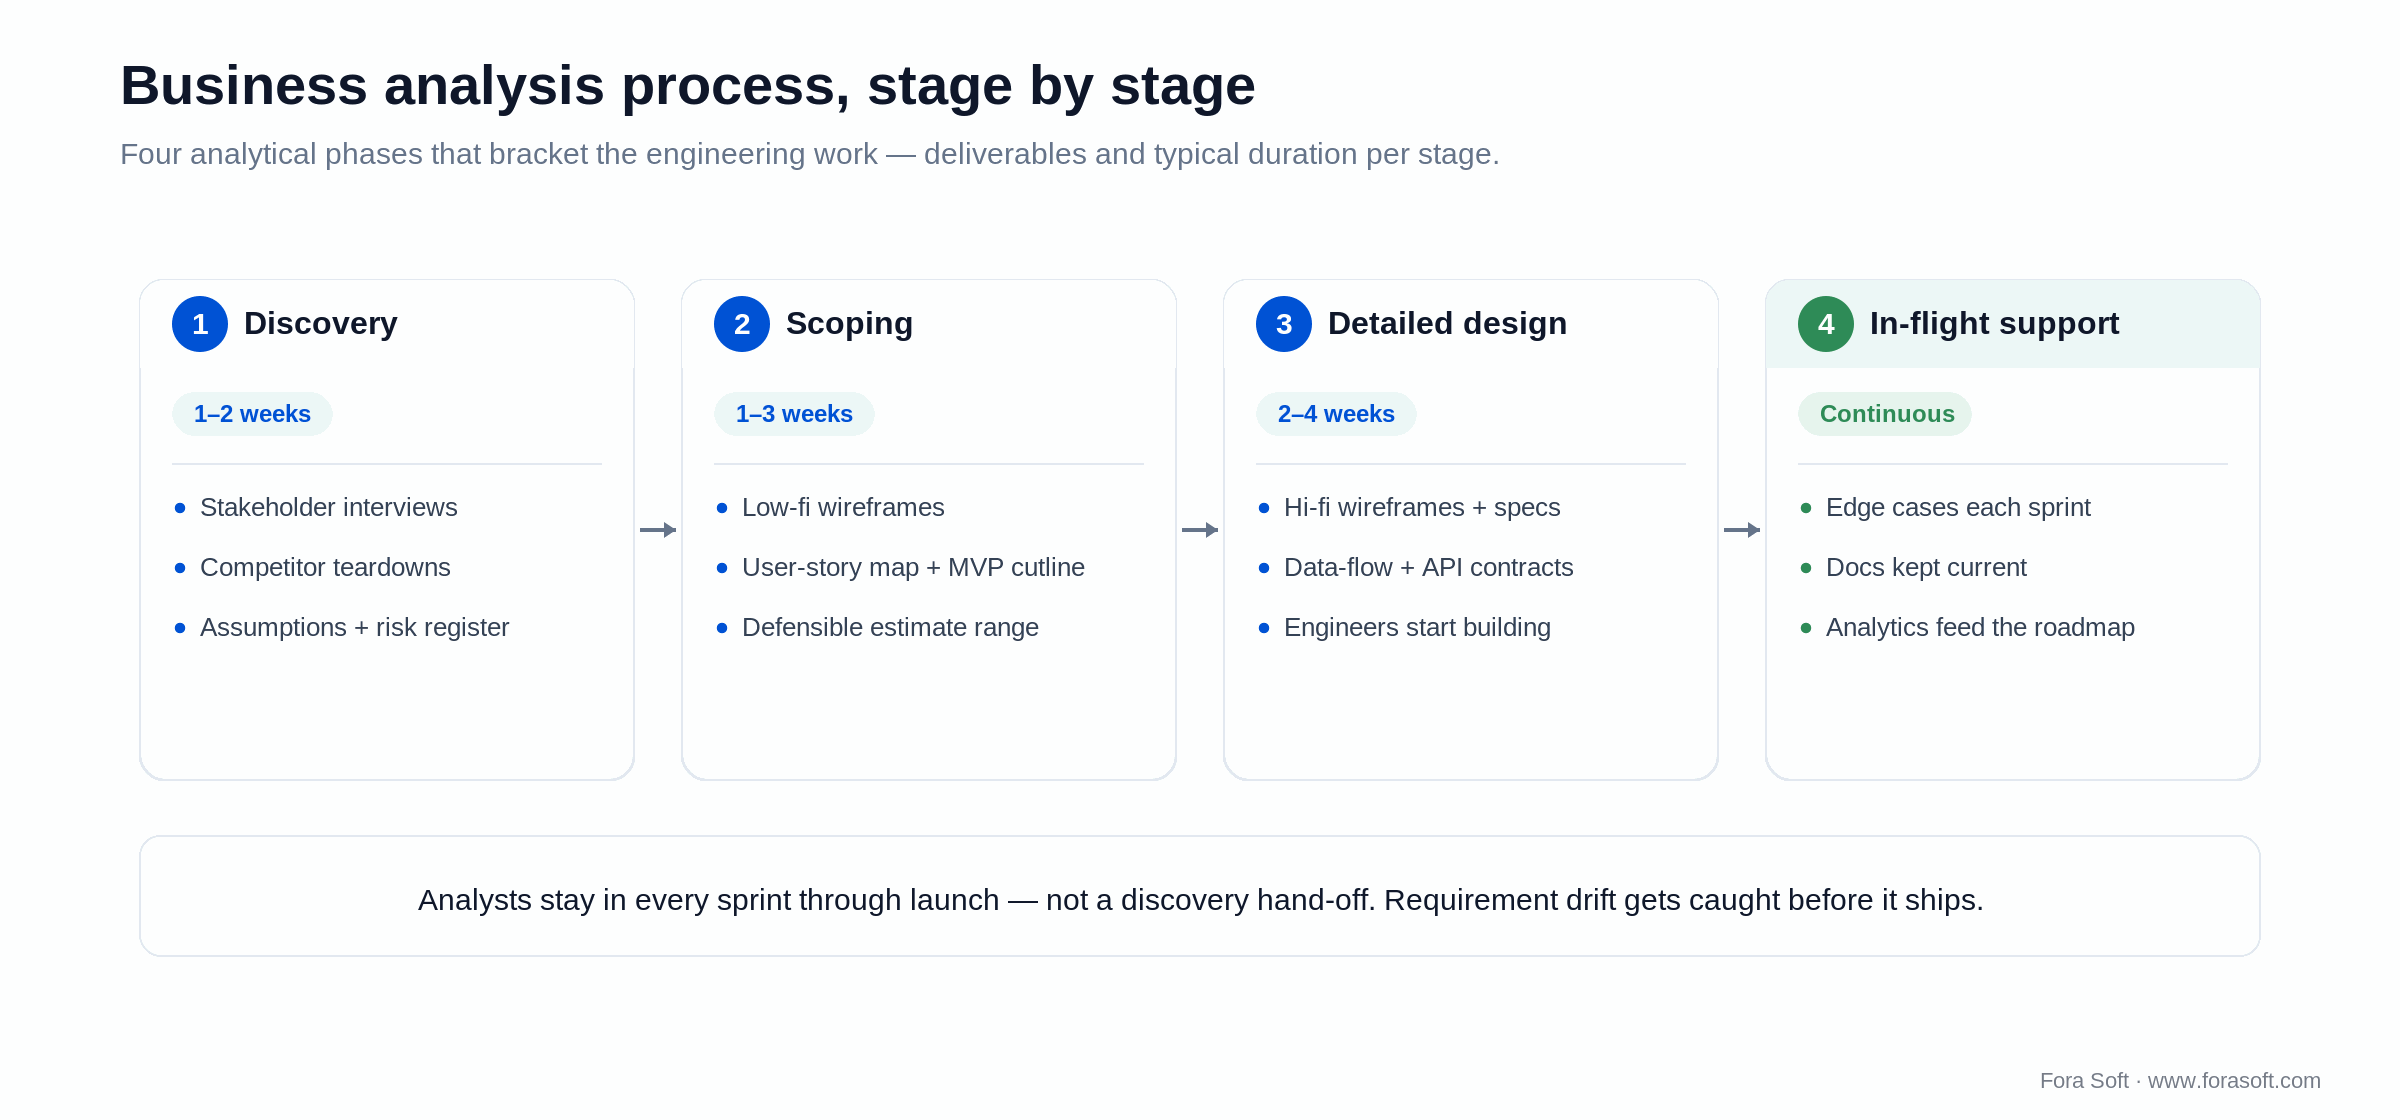The image size is (2400, 1120).
Task: Click the 'Hi-fi wireframes + specs' bullet text
Action: click(x=1422, y=508)
